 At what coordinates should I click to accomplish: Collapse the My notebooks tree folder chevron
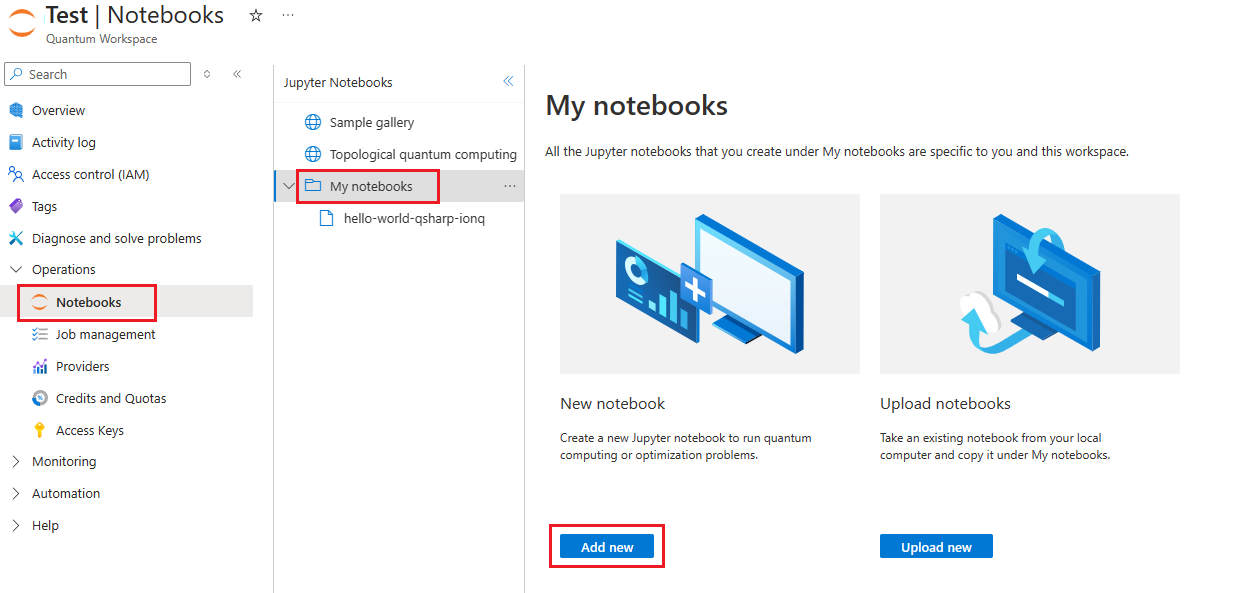(289, 186)
